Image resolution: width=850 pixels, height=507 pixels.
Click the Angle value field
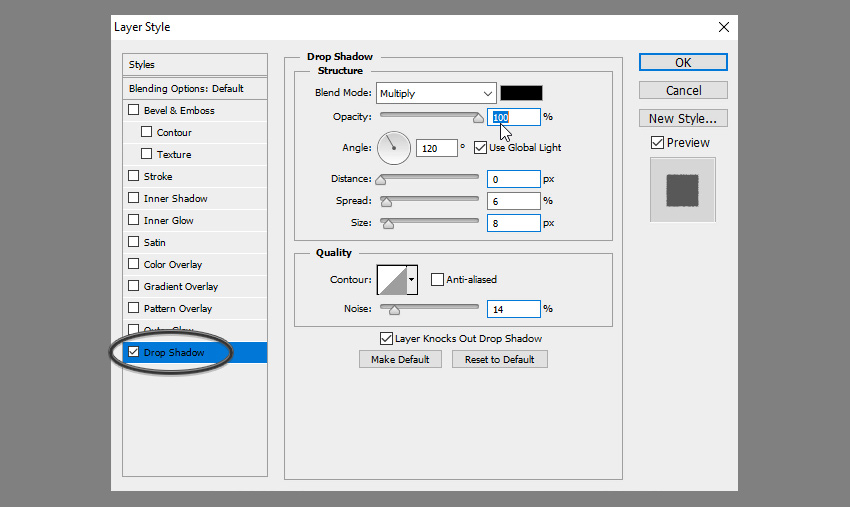pyautogui.click(x=437, y=148)
